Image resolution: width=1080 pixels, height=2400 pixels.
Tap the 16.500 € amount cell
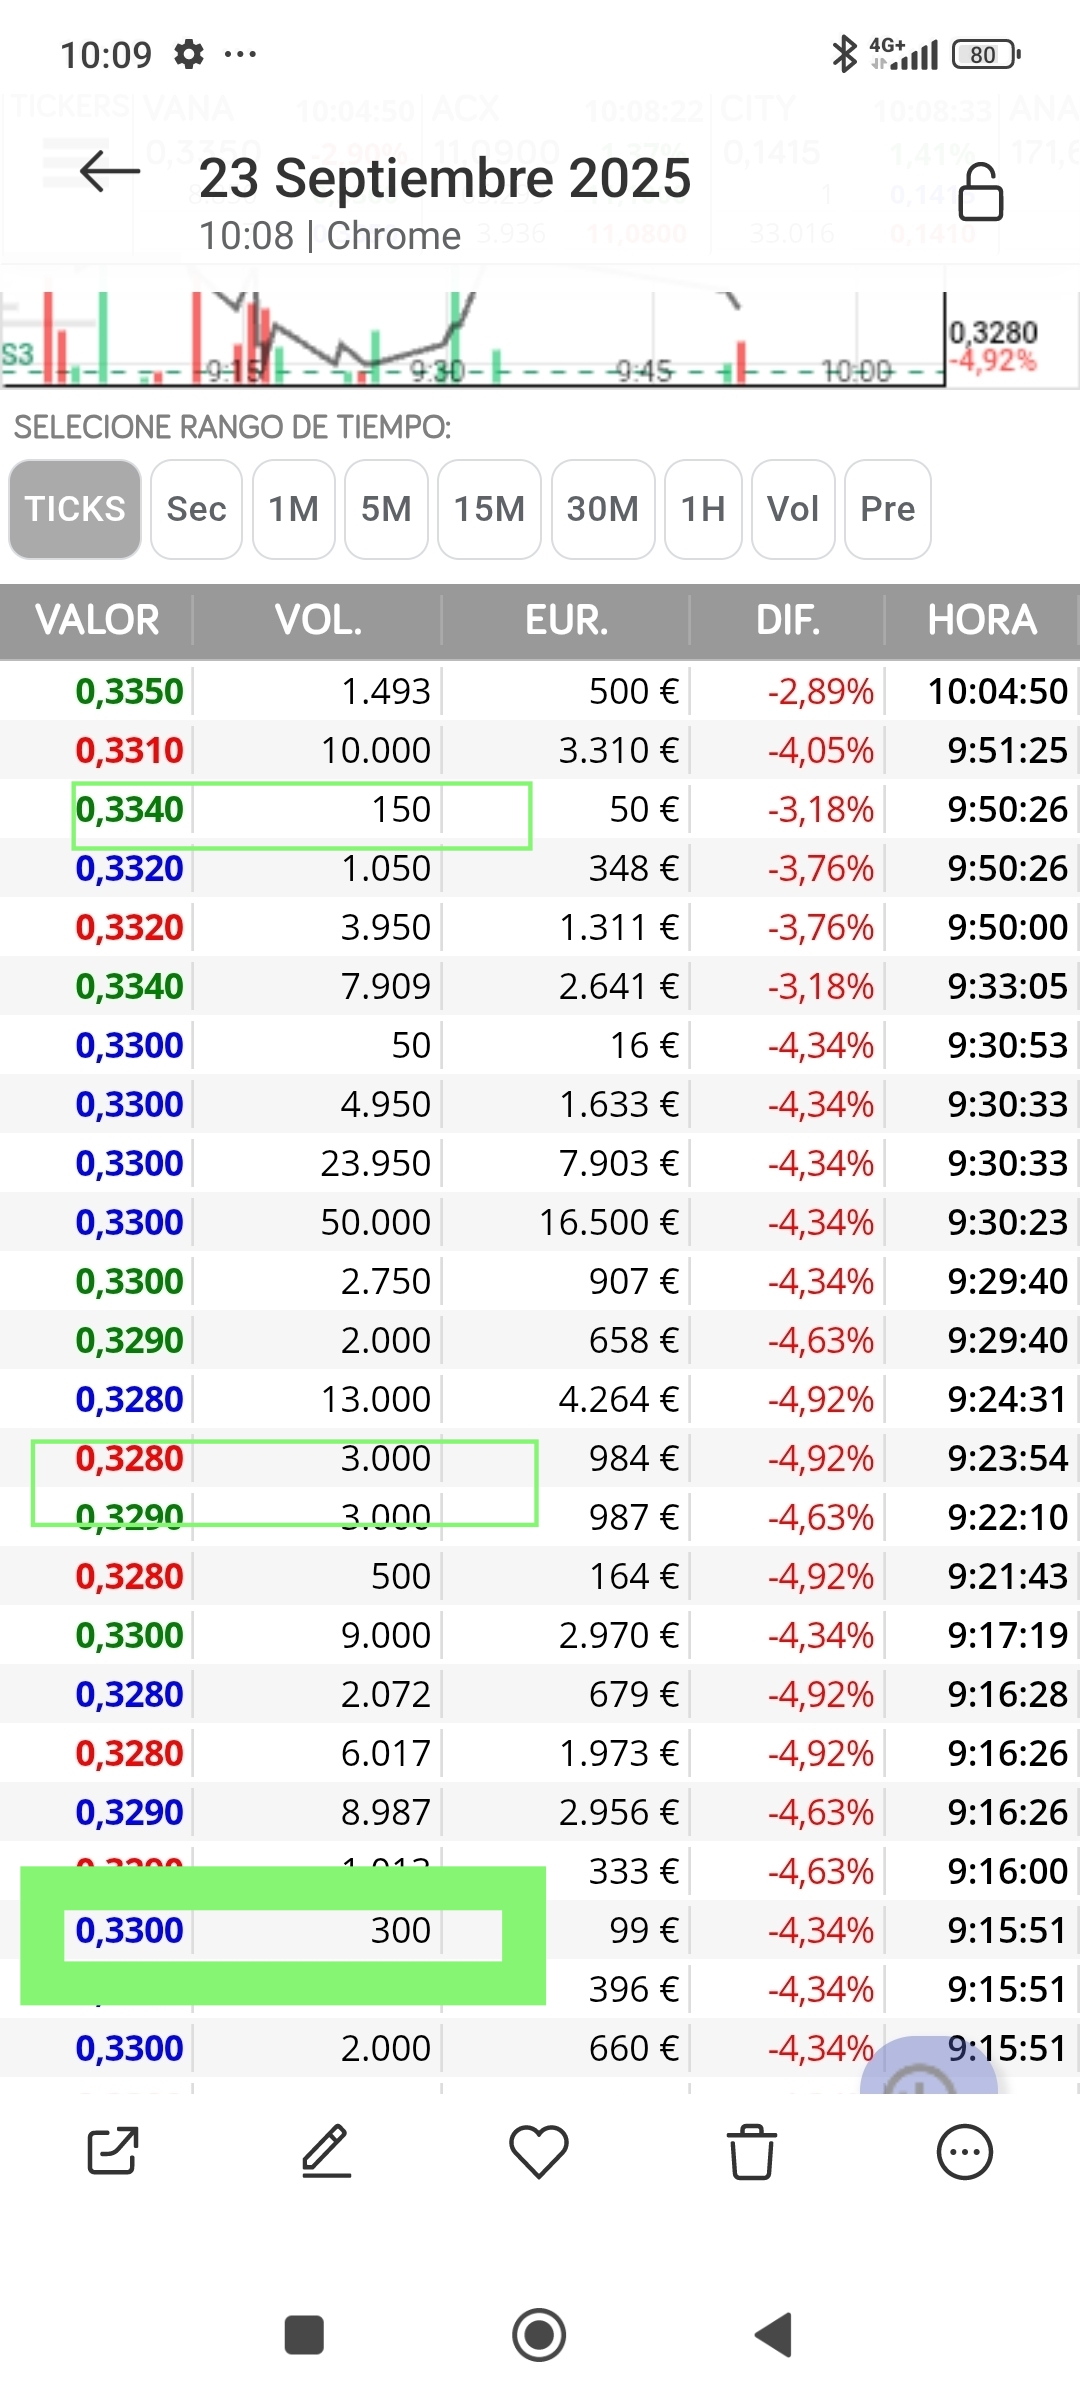click(609, 1222)
